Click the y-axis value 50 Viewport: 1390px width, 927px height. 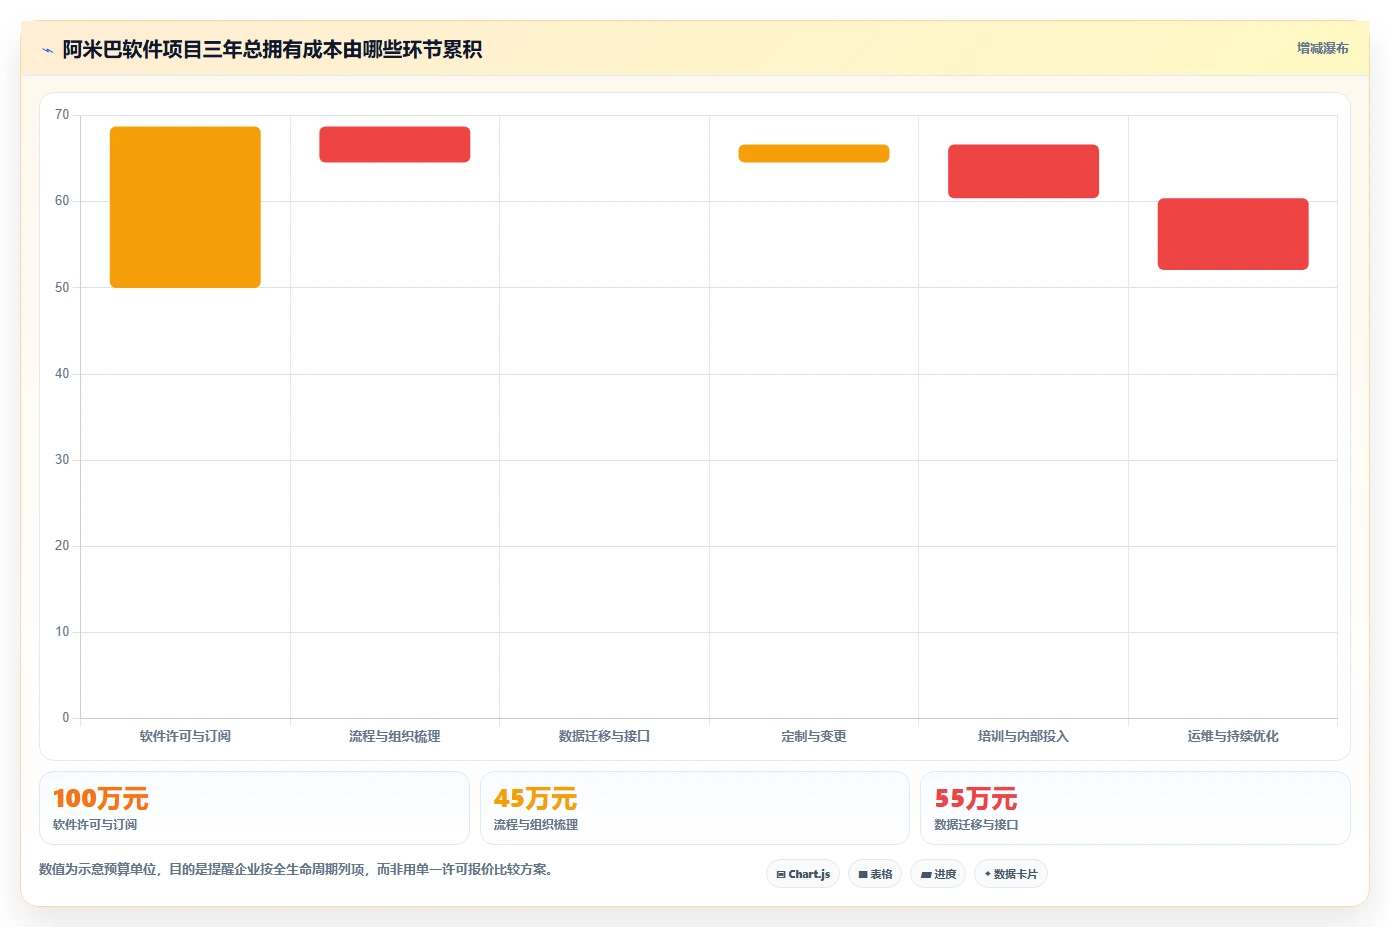[x=62, y=288]
